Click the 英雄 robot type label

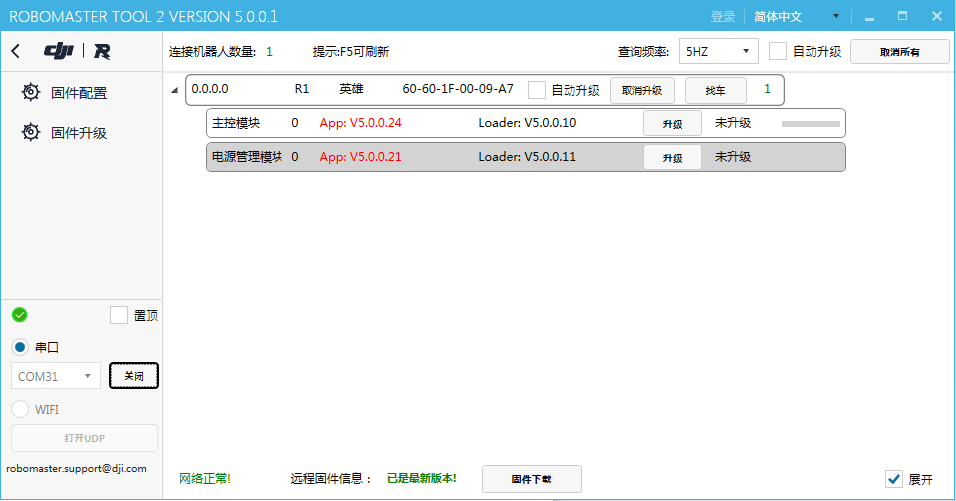point(351,89)
